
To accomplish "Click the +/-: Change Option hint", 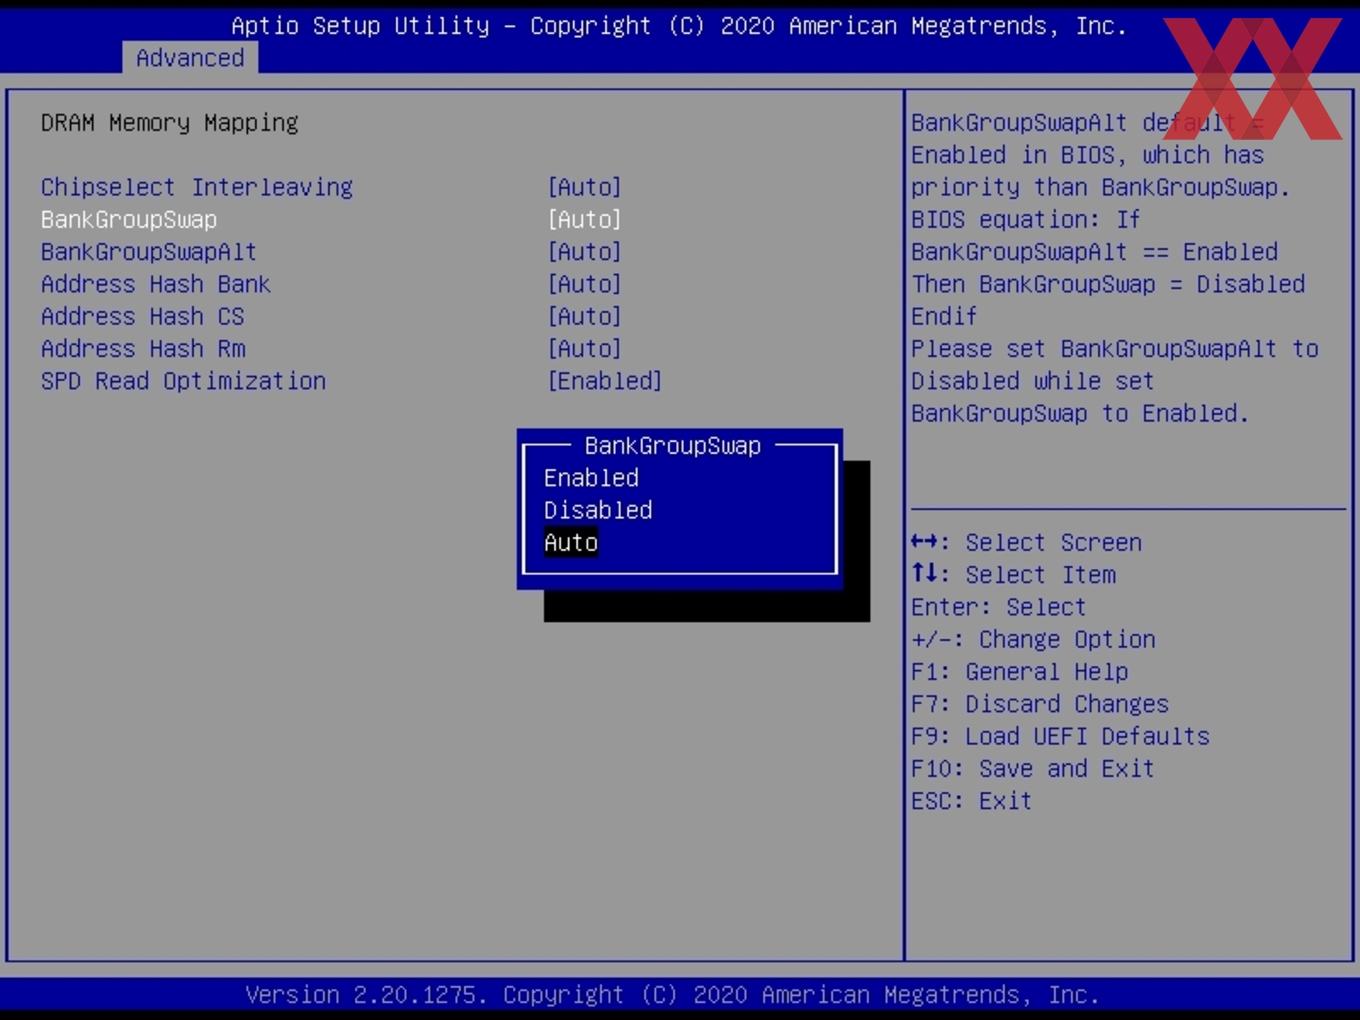I will click(x=1033, y=639).
